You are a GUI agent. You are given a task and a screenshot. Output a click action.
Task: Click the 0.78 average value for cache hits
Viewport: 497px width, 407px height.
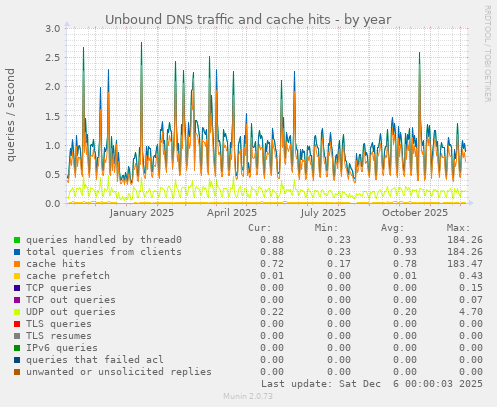point(405,264)
